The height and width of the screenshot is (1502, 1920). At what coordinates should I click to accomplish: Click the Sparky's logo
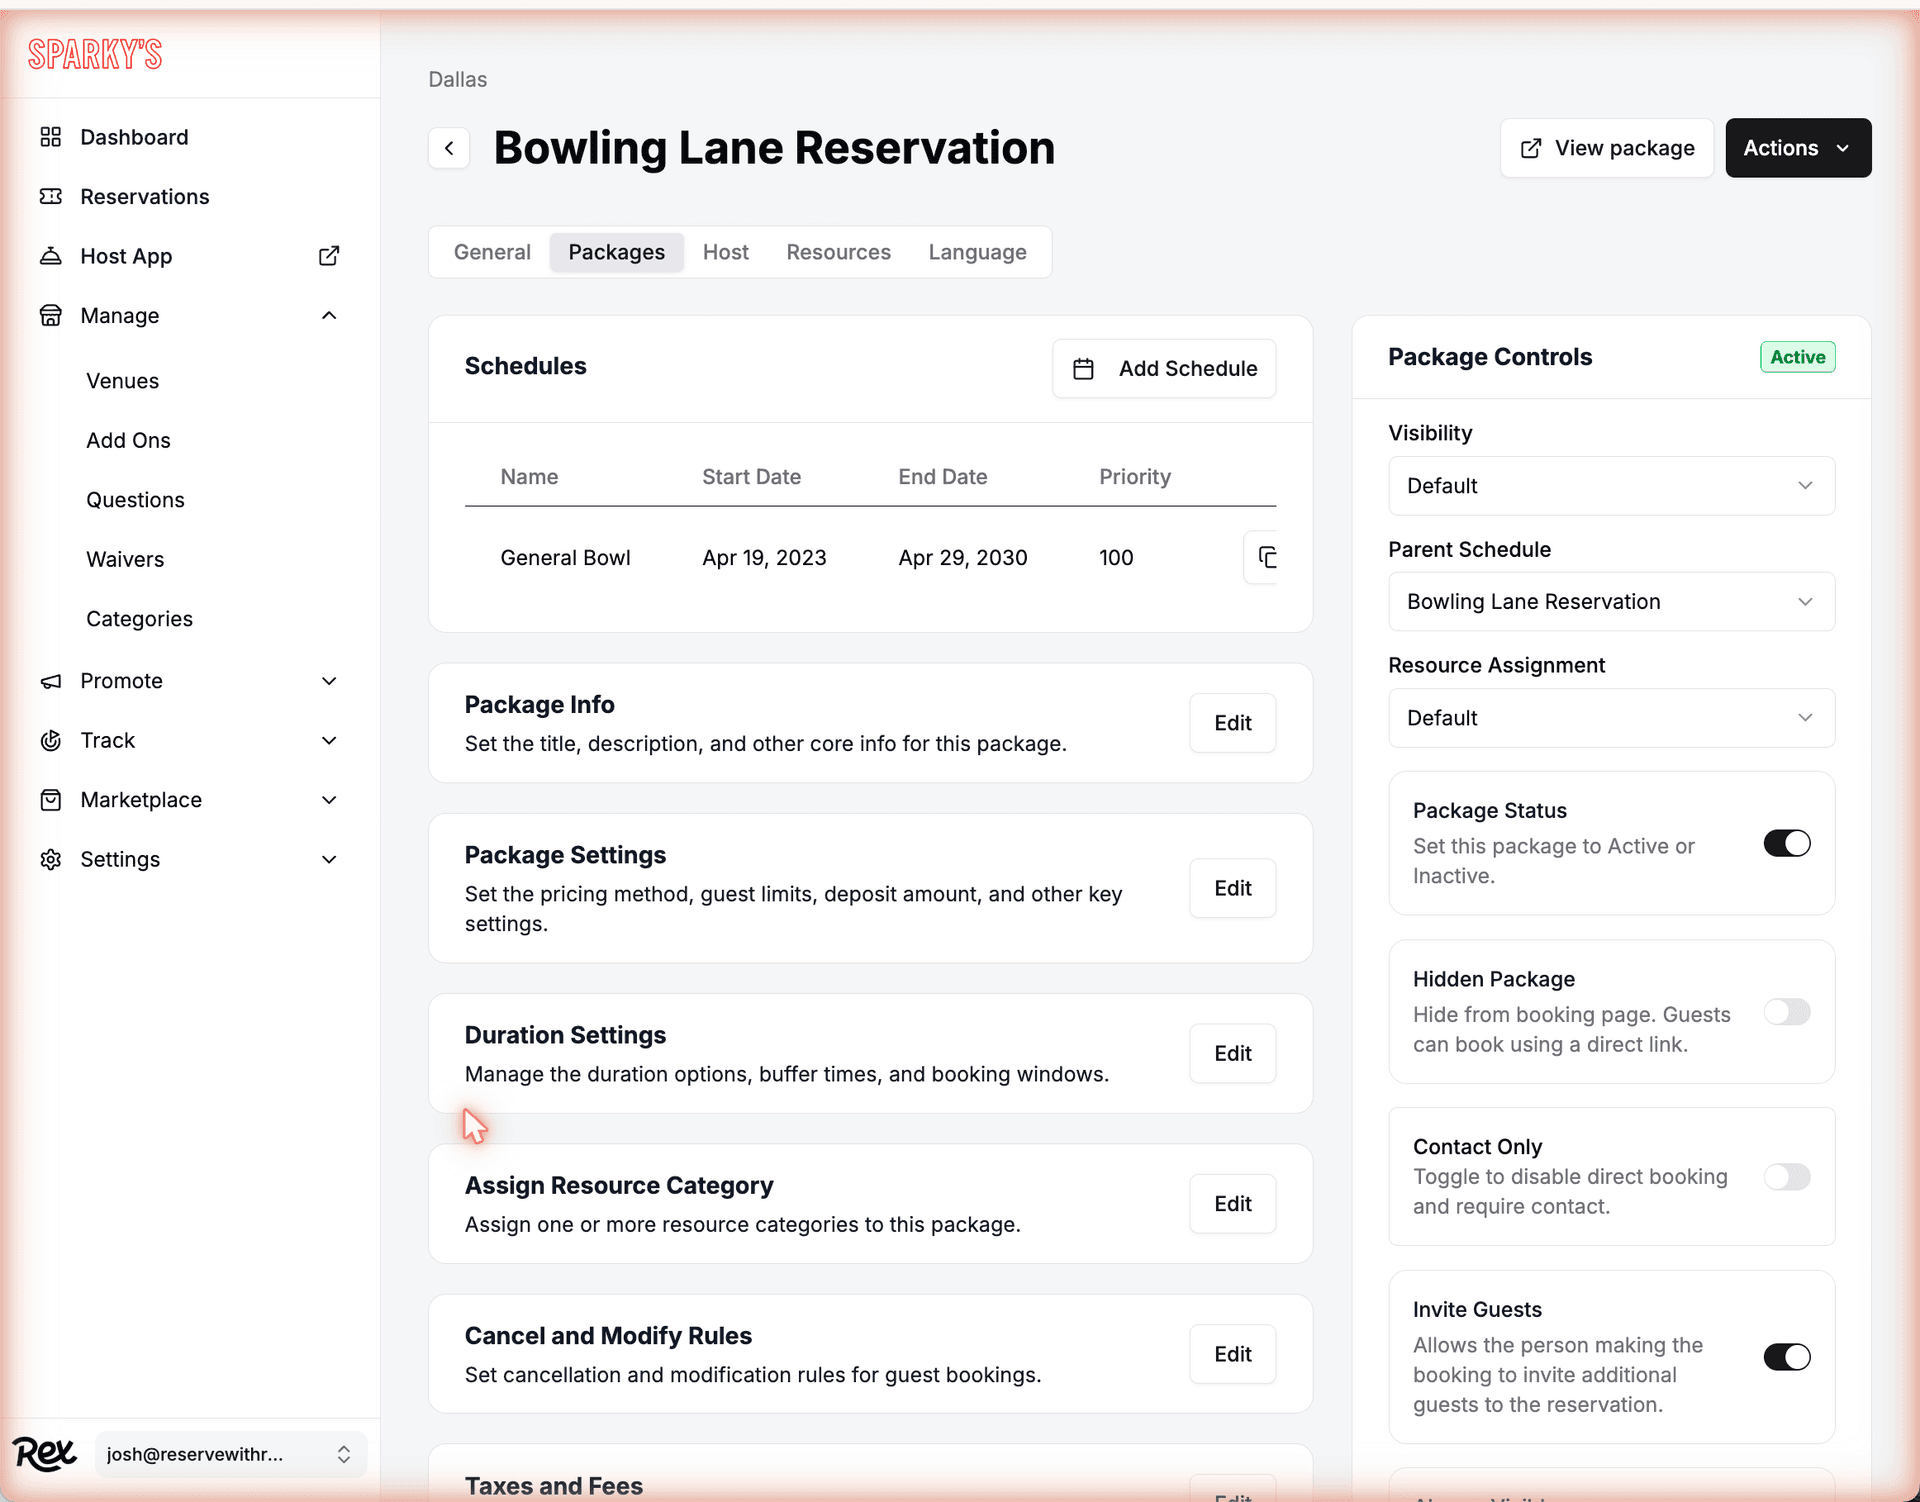(95, 54)
